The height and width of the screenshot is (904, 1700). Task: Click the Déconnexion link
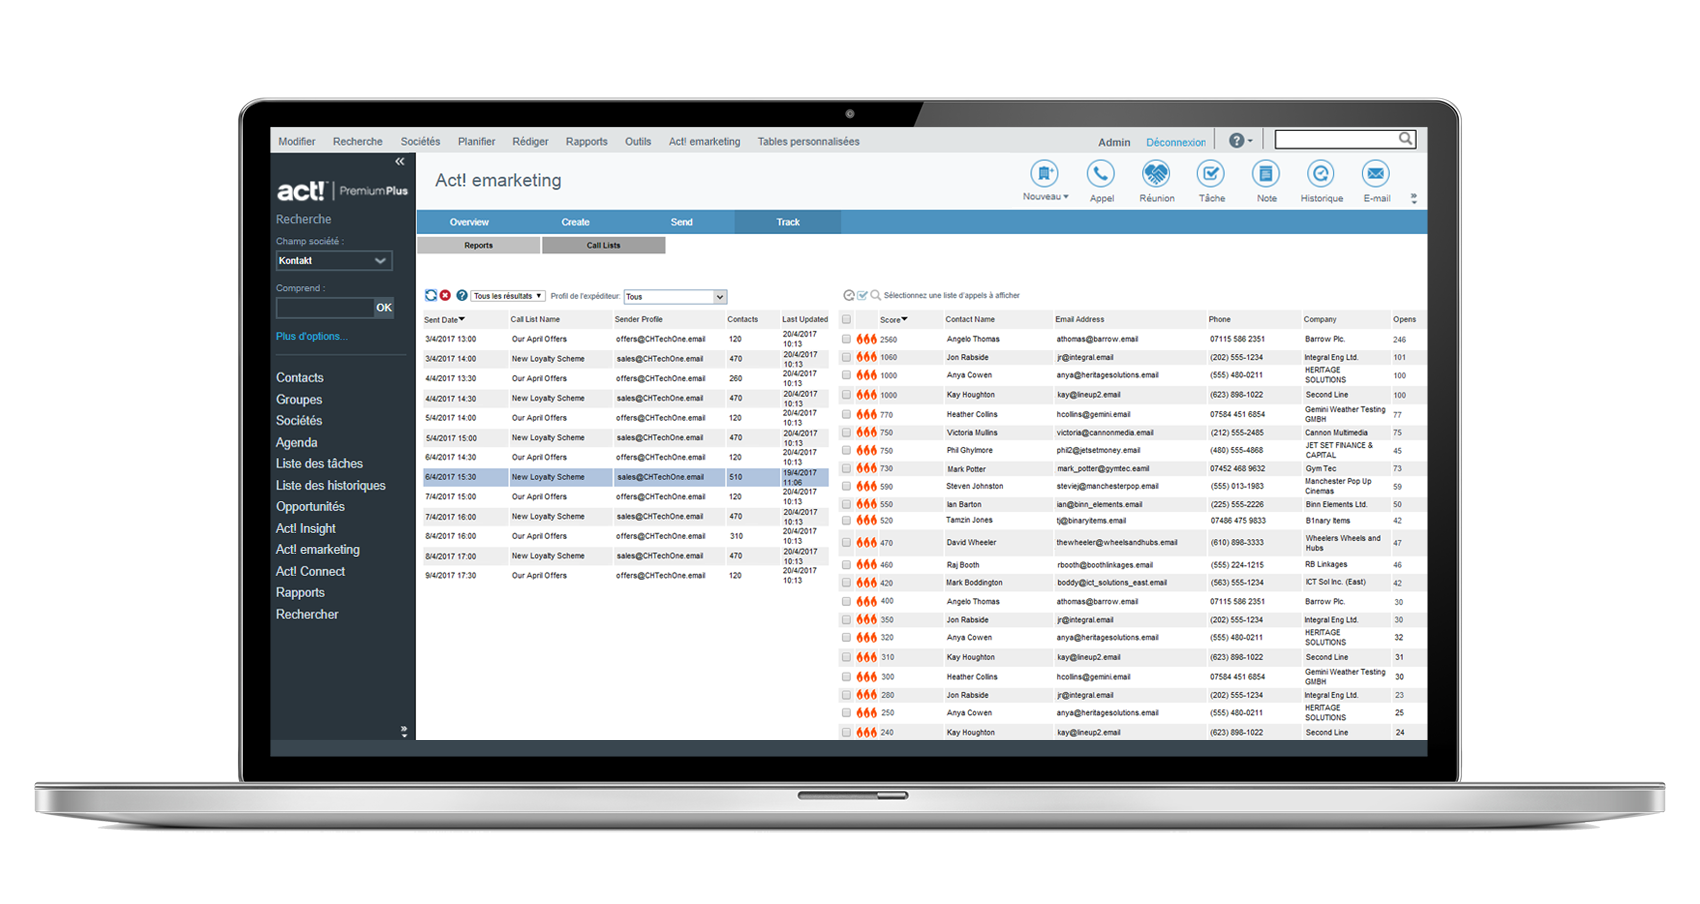1176,142
